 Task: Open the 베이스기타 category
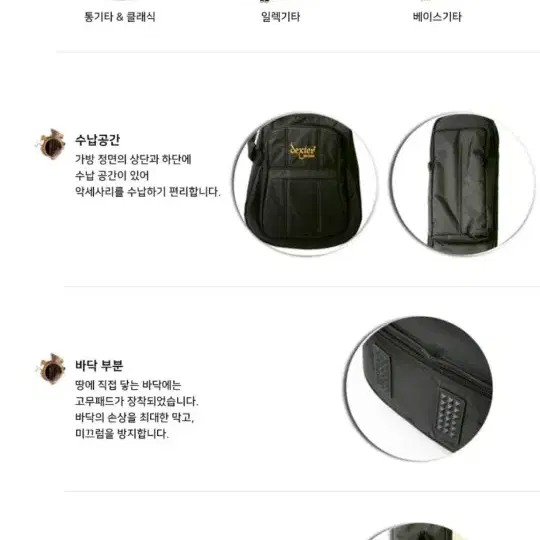[x=437, y=17]
